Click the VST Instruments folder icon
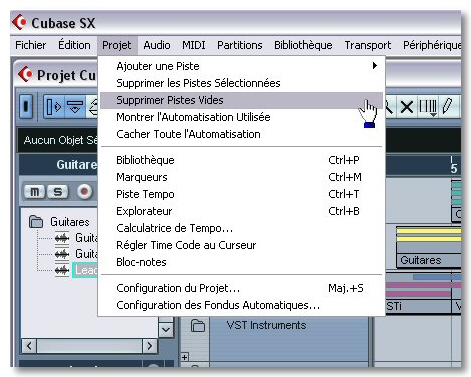 tap(198, 325)
